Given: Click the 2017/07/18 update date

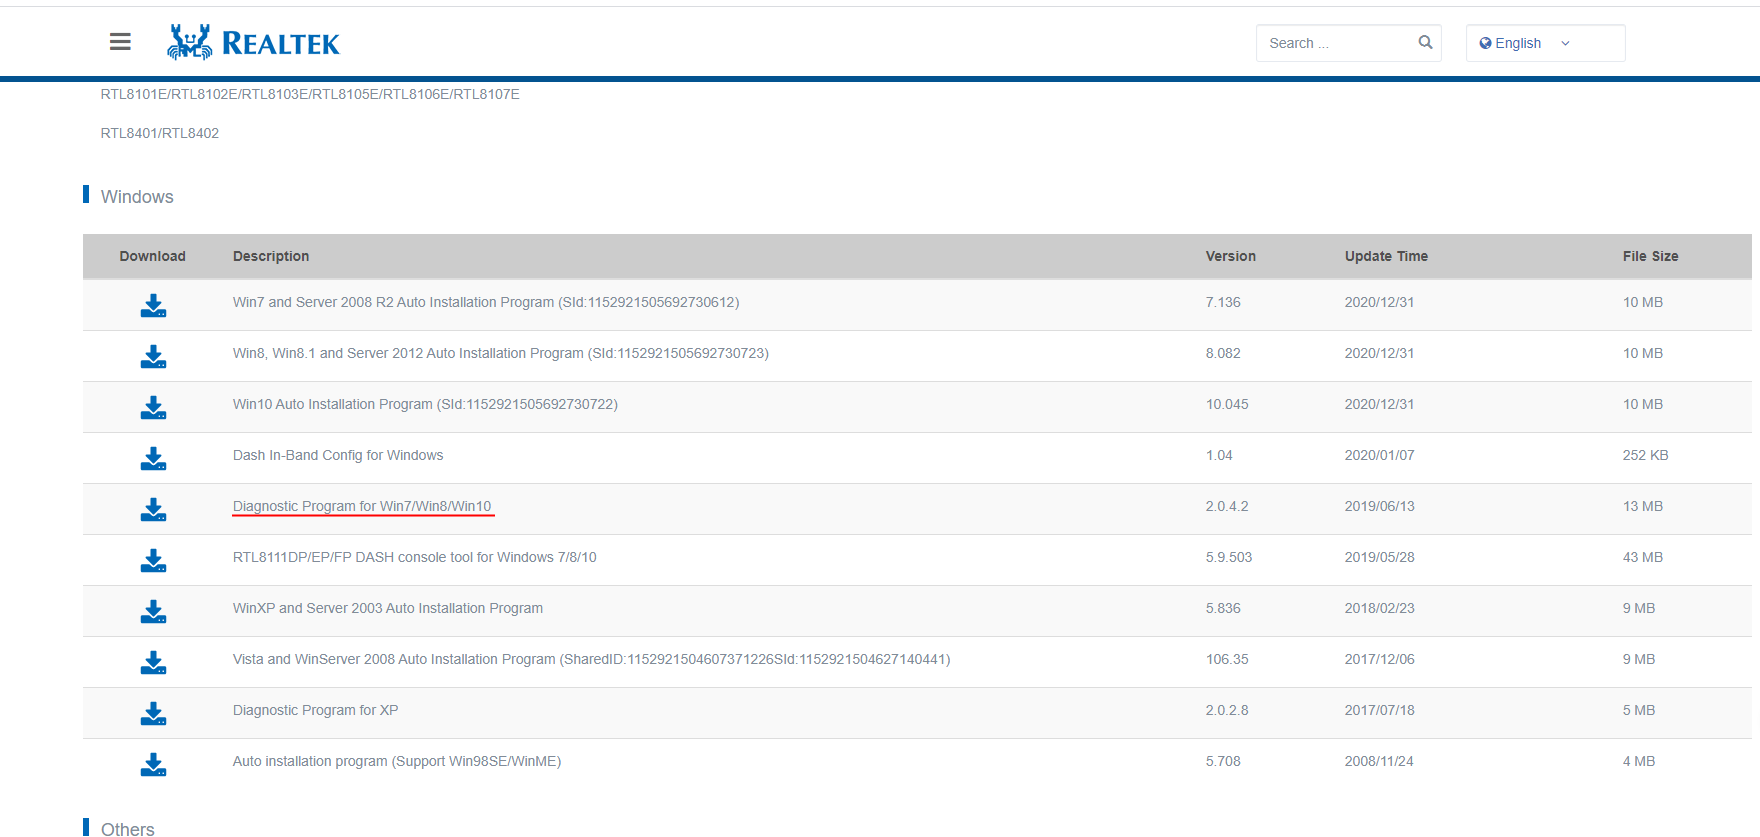Looking at the screenshot, I should click(x=1380, y=710).
